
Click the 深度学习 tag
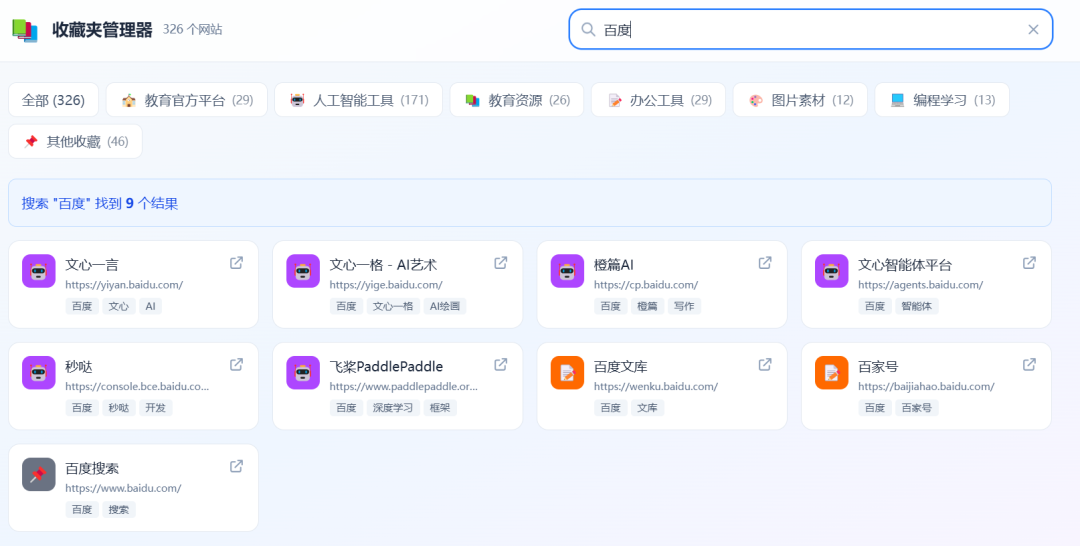click(393, 408)
